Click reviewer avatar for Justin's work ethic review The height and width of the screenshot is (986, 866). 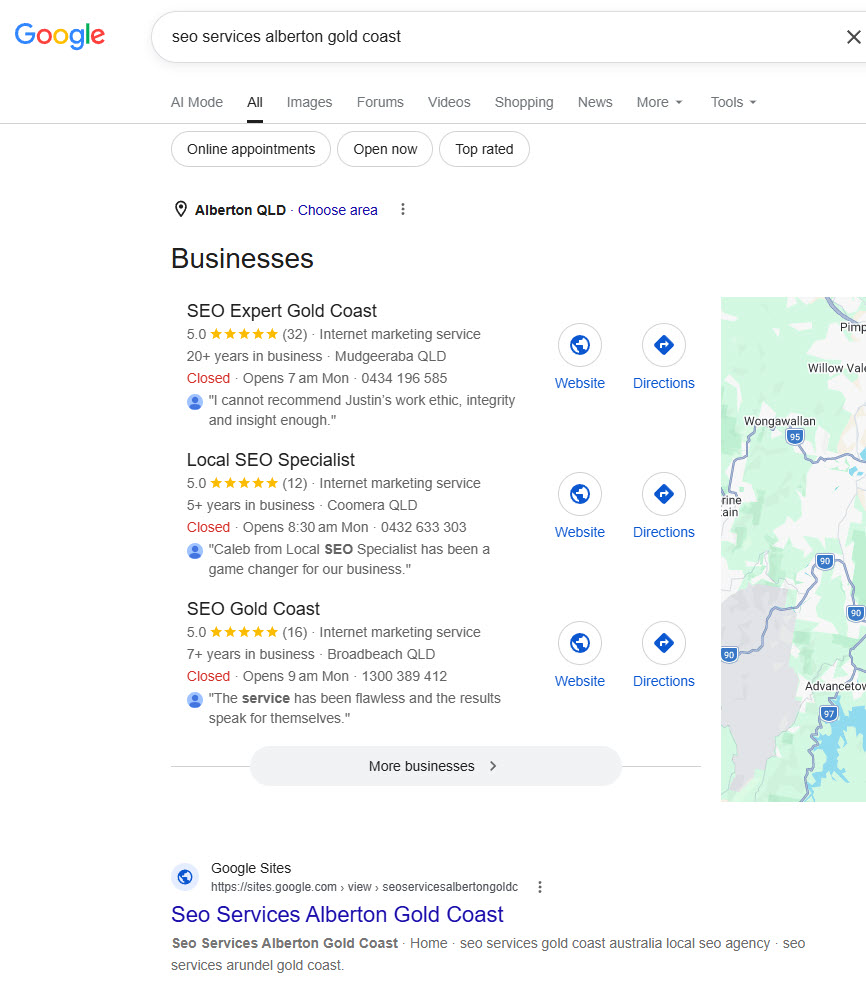point(195,402)
